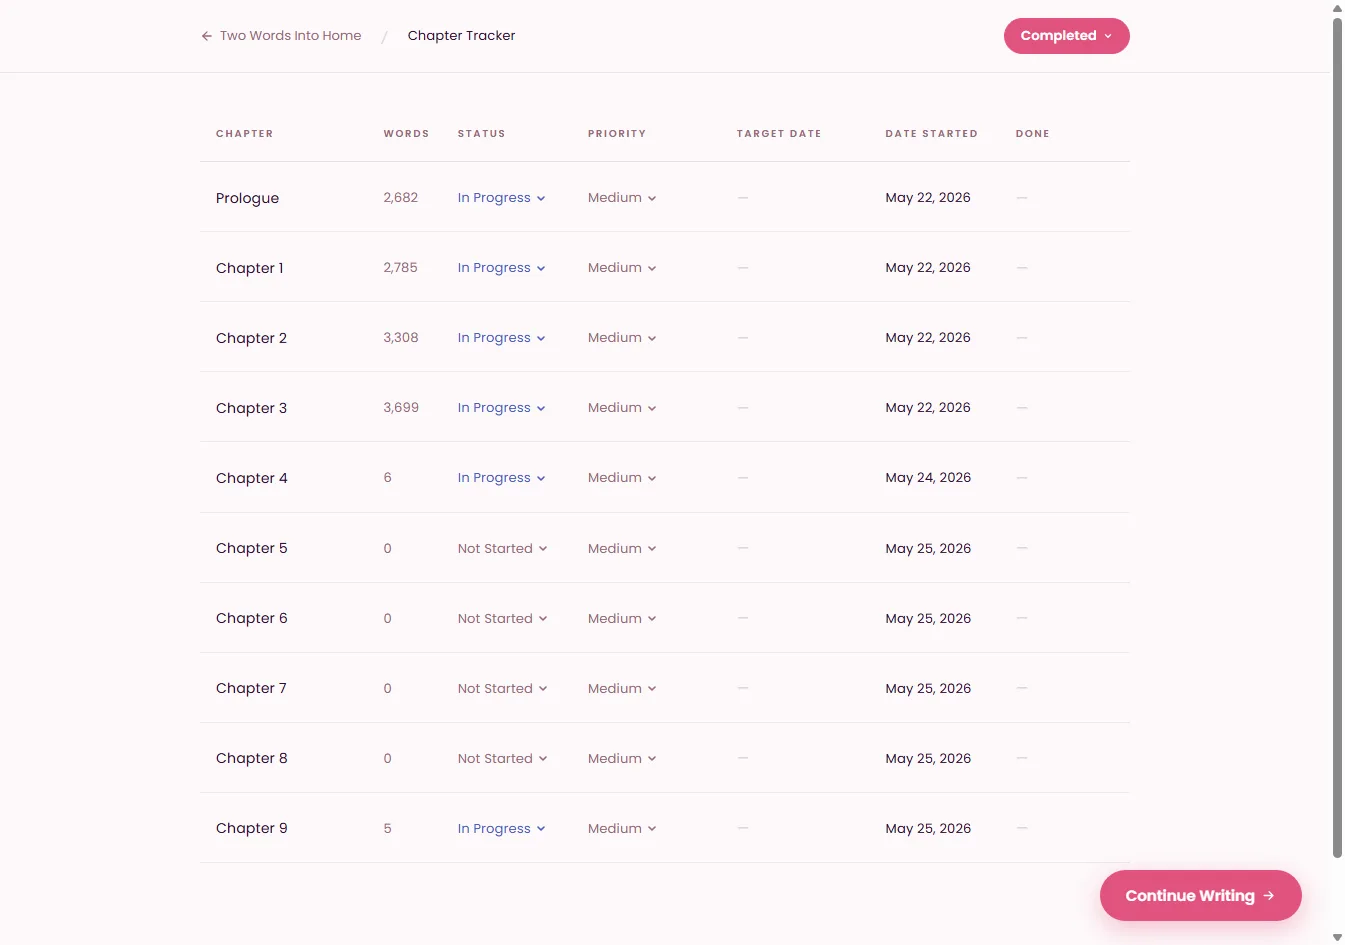Viewport: 1345px width, 945px height.
Task: Go back to Two Words Into Home
Action: 281,36
